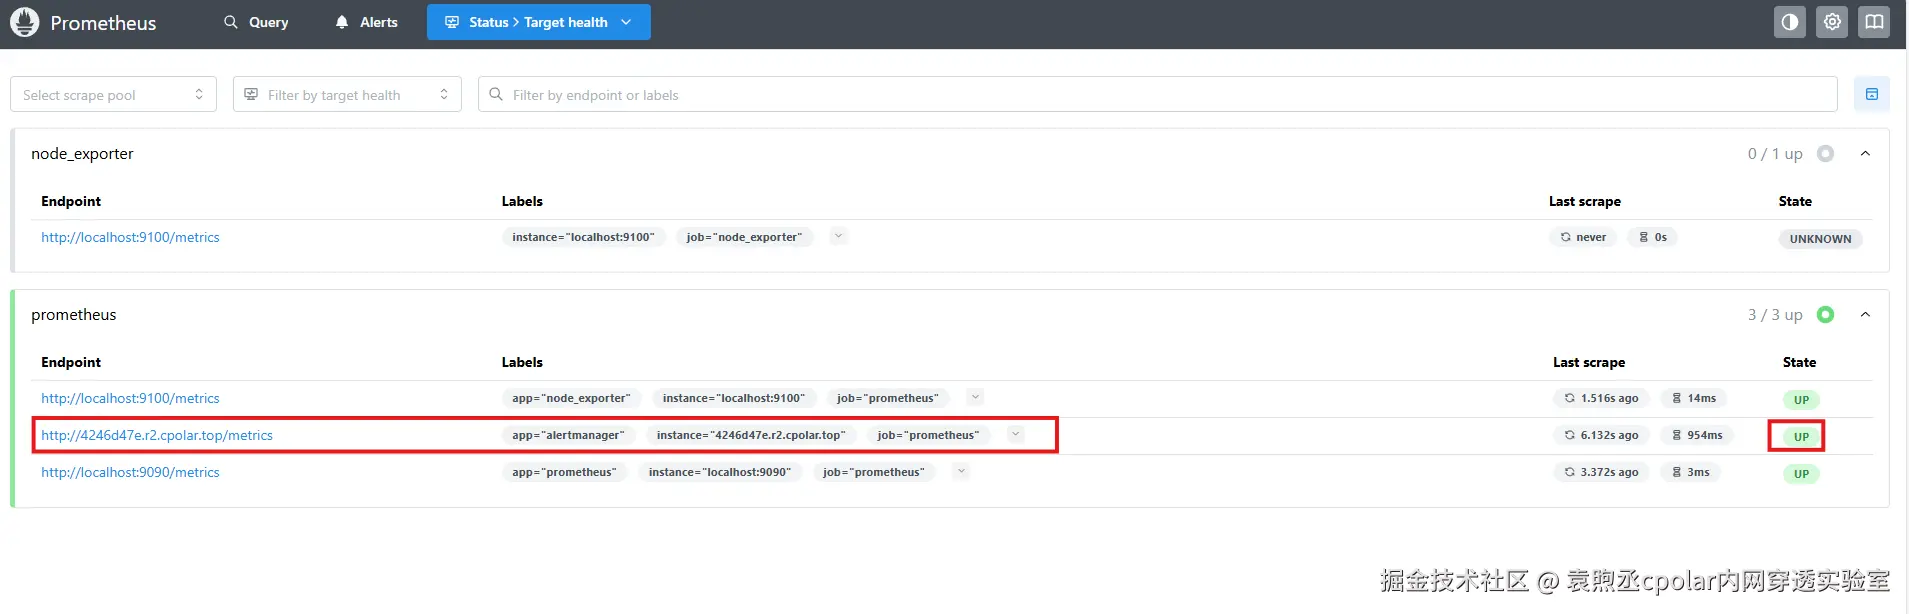Viewport: 1909px width, 614px height.
Task: Click the node_exporter gray health ring
Action: click(1826, 154)
